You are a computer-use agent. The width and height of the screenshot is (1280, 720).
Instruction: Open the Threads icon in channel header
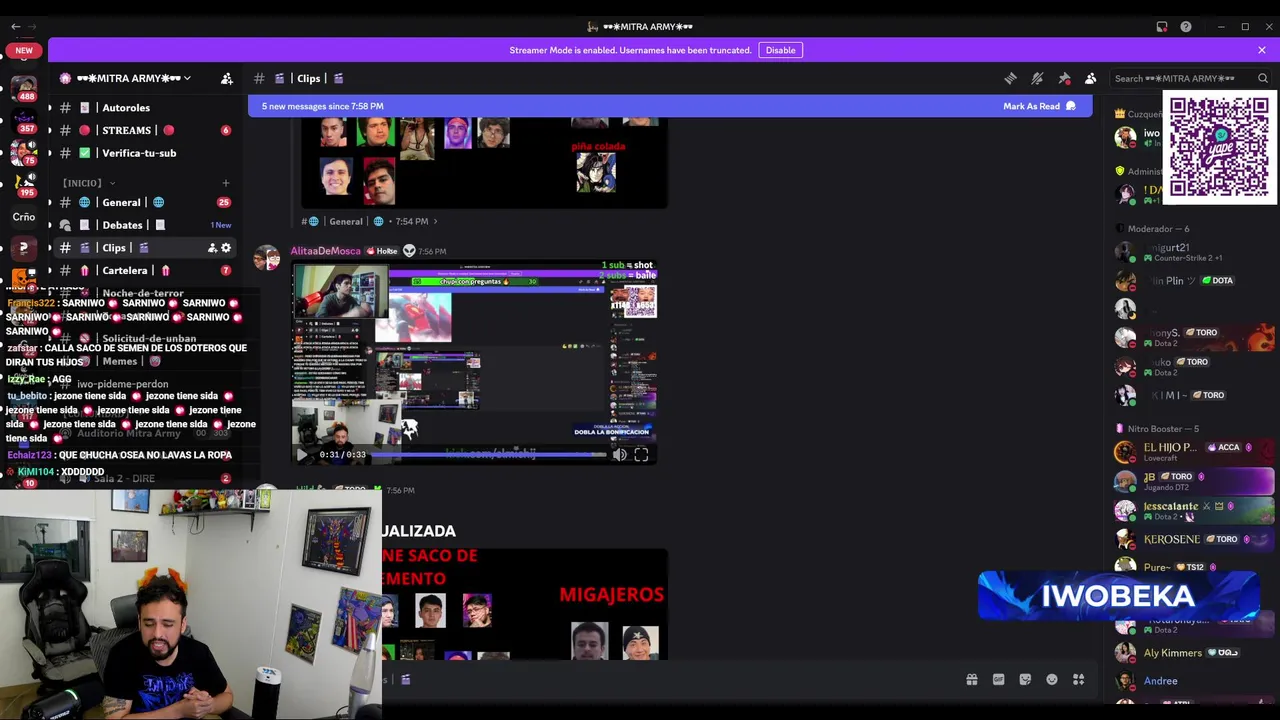click(1010, 78)
